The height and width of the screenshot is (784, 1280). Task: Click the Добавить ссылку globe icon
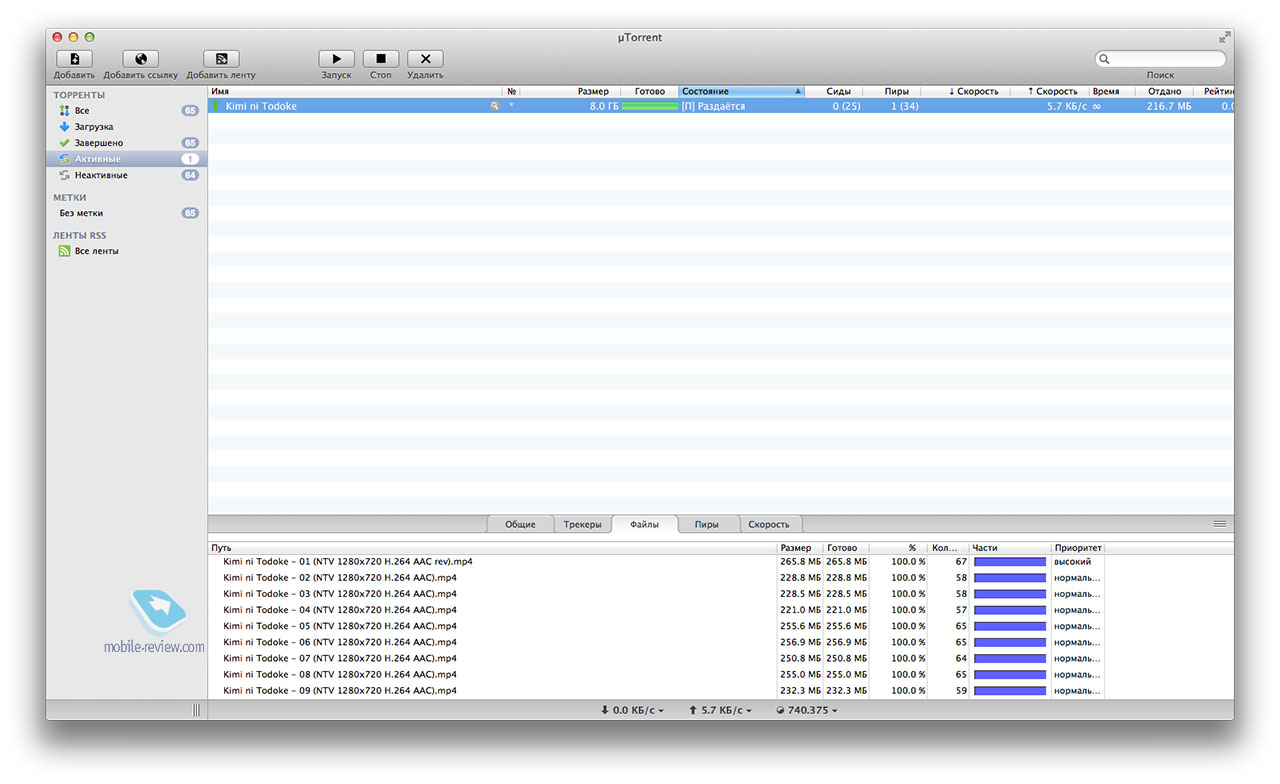pos(140,59)
